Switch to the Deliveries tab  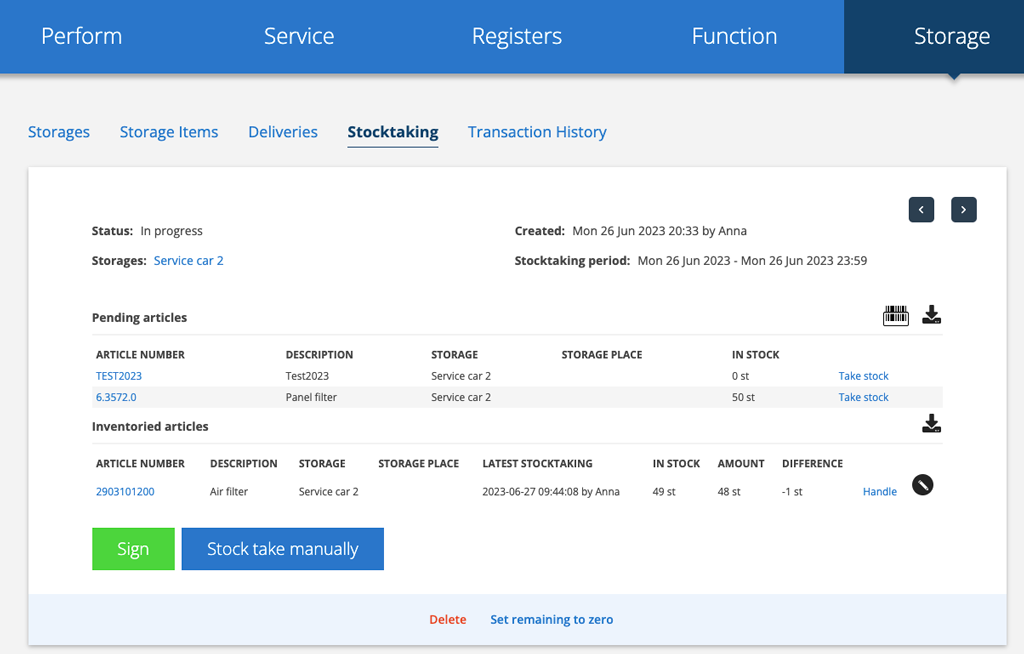pyautogui.click(x=283, y=132)
